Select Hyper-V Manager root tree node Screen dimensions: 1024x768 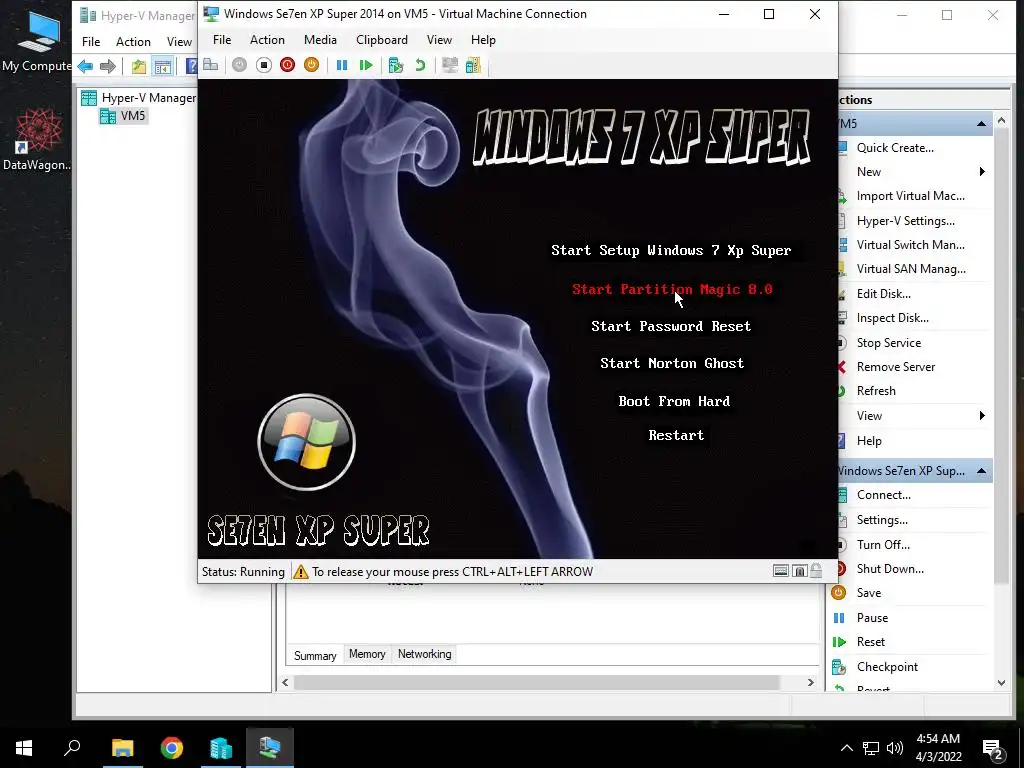click(x=139, y=98)
